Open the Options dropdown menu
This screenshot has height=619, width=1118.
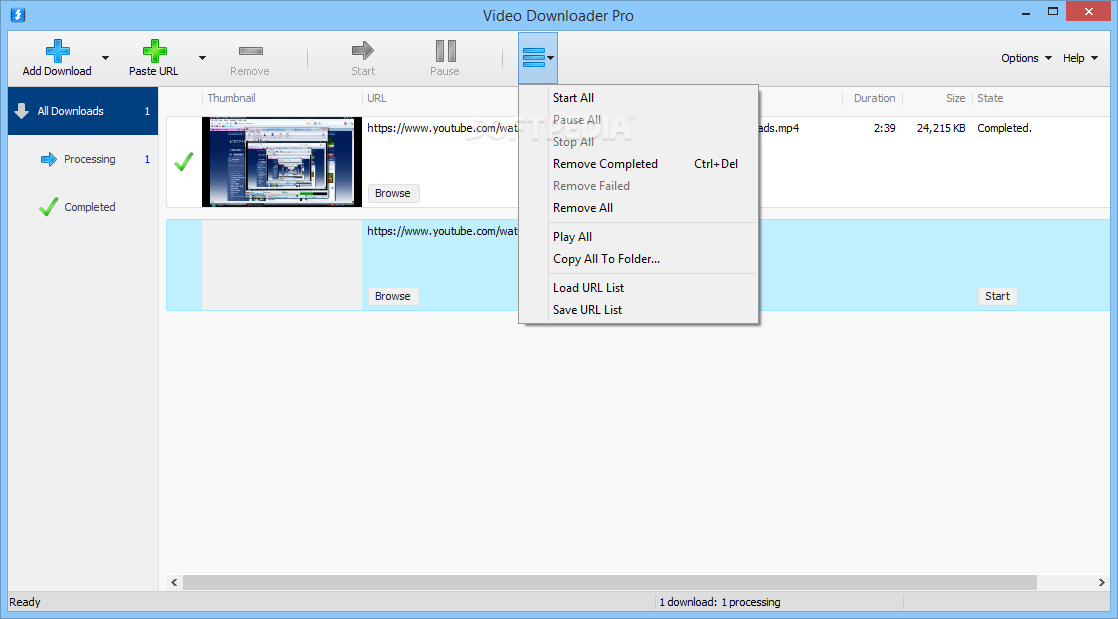point(1026,58)
